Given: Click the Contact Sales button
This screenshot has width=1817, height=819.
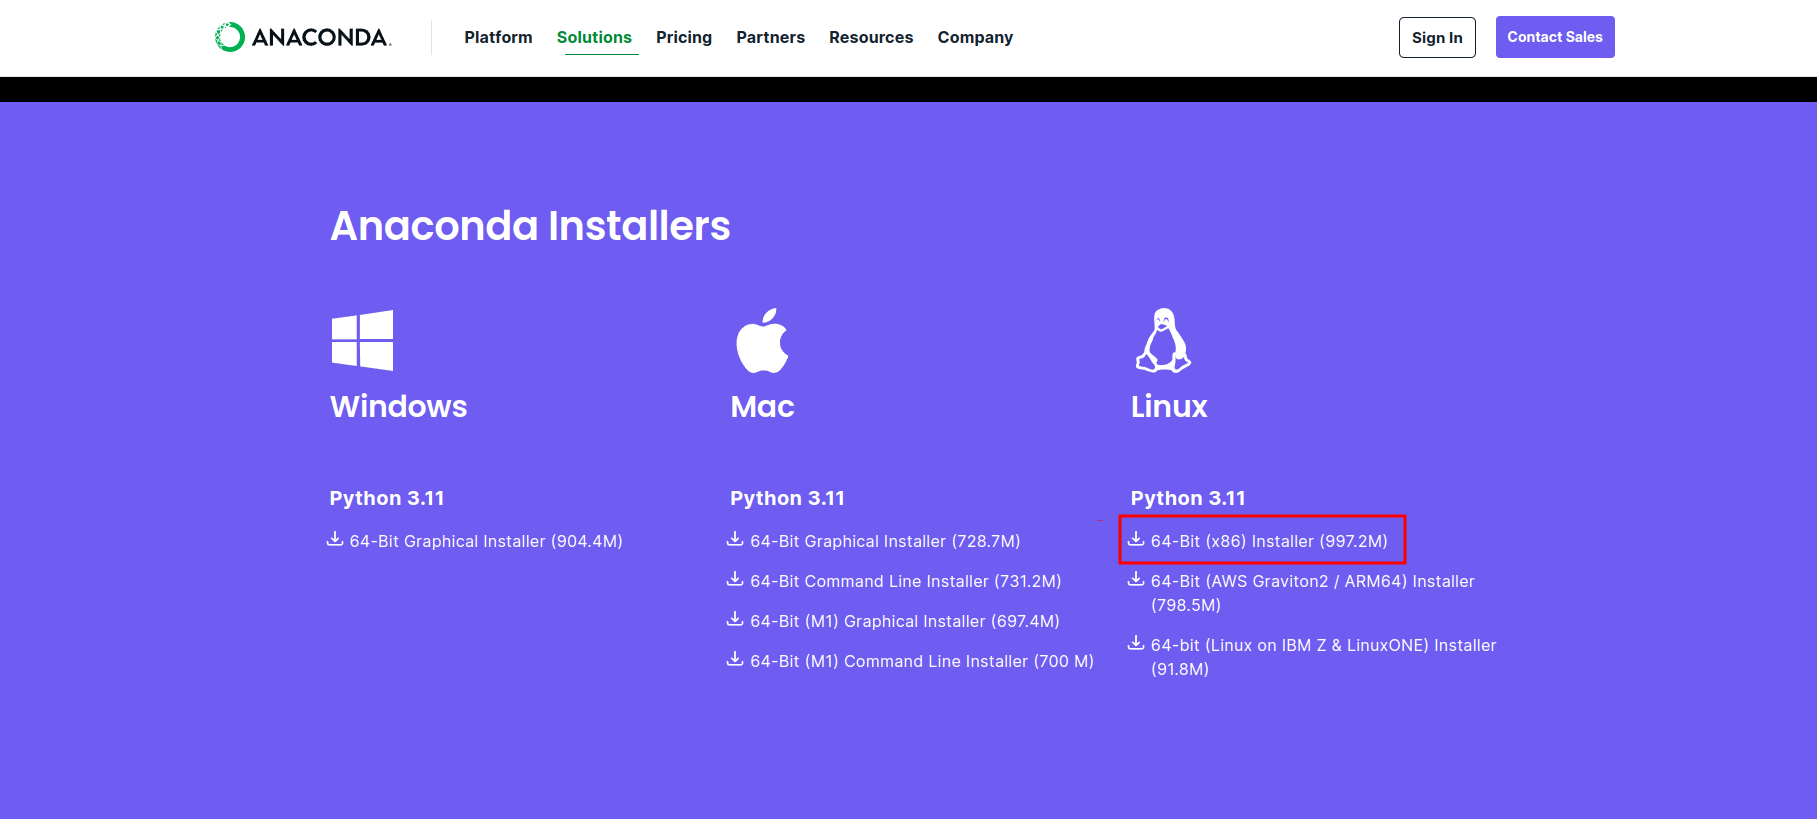Looking at the screenshot, I should coord(1555,37).
